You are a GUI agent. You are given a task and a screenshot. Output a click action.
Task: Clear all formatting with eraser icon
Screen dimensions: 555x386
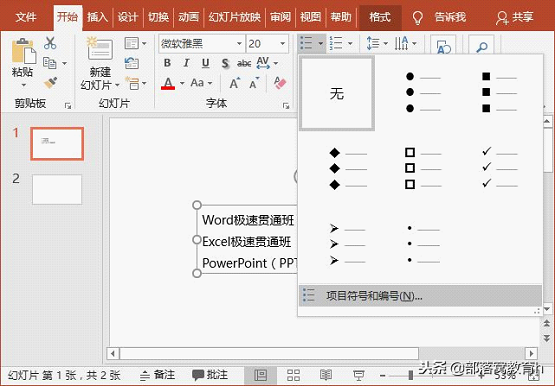280,83
